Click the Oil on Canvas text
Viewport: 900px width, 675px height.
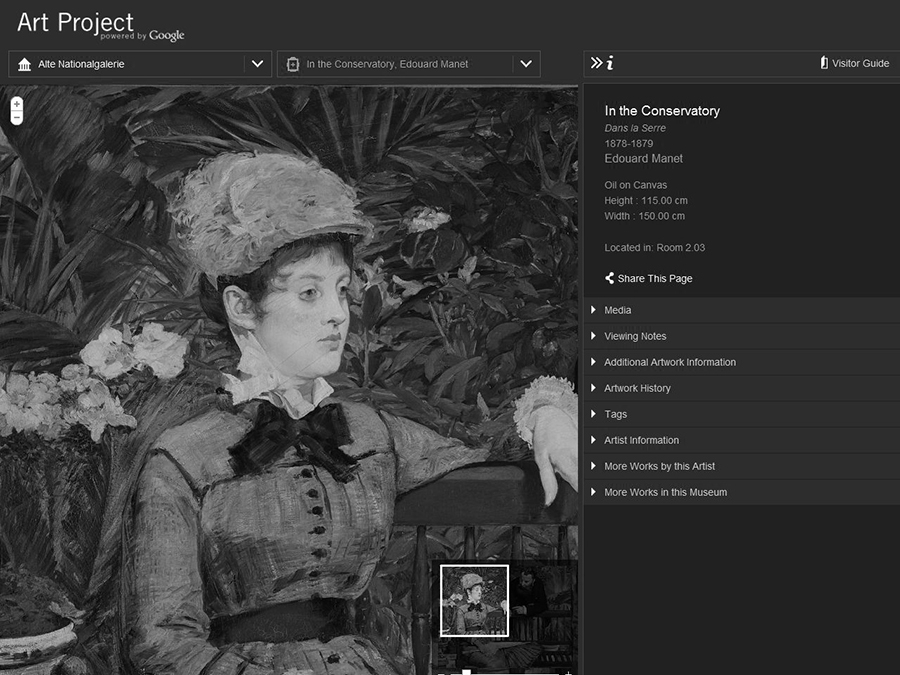[x=635, y=185]
